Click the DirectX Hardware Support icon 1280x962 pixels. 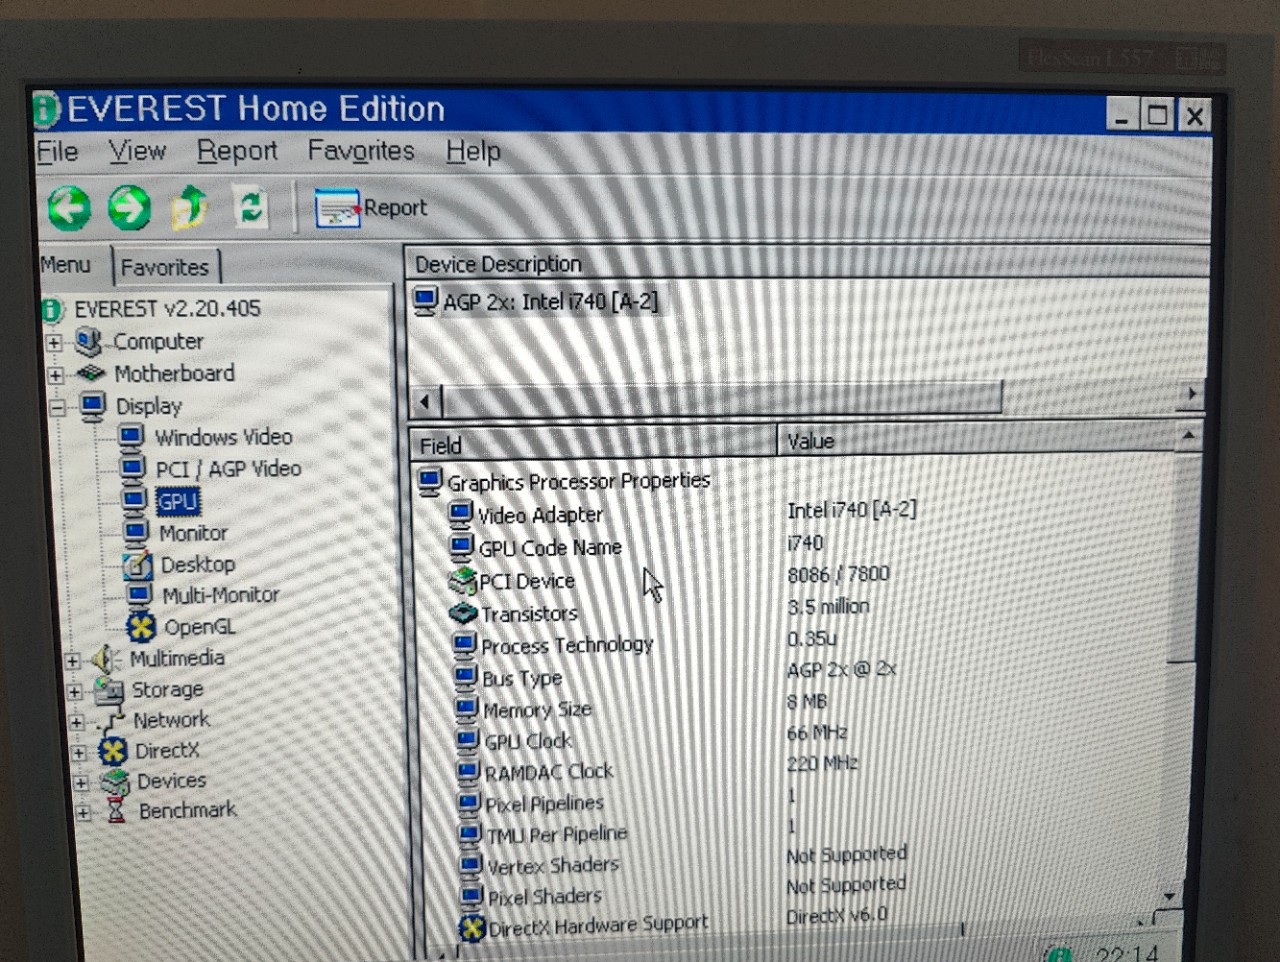[472, 928]
